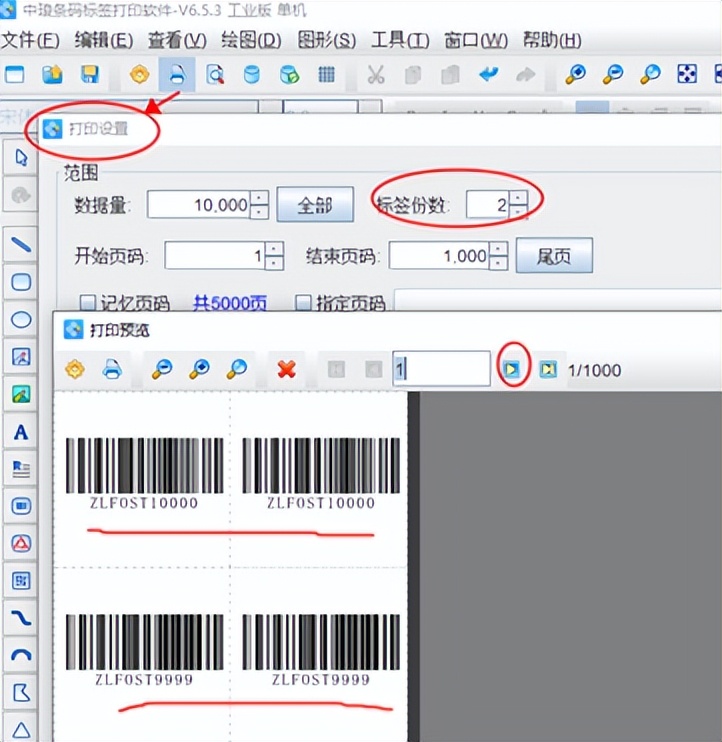Select the Ellipse drawing tool
This screenshot has width=722, height=742.
21,319
